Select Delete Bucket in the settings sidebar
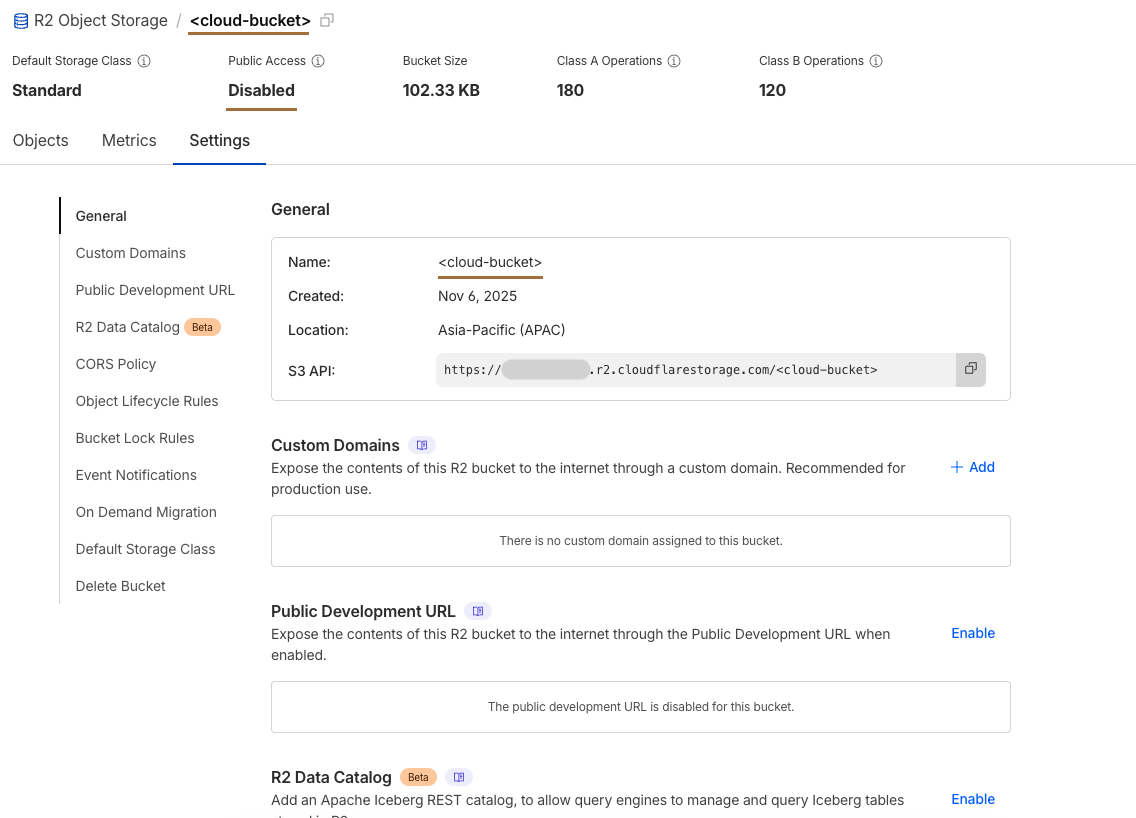This screenshot has width=1136, height=818. pyautogui.click(x=120, y=586)
